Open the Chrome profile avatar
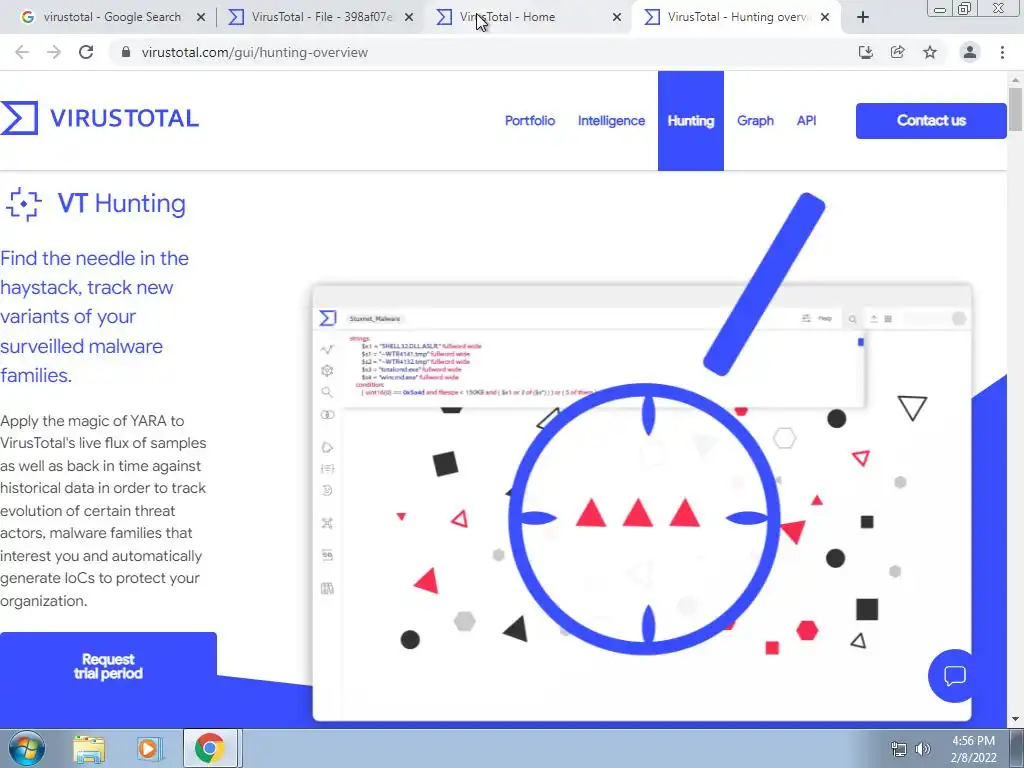 point(970,52)
